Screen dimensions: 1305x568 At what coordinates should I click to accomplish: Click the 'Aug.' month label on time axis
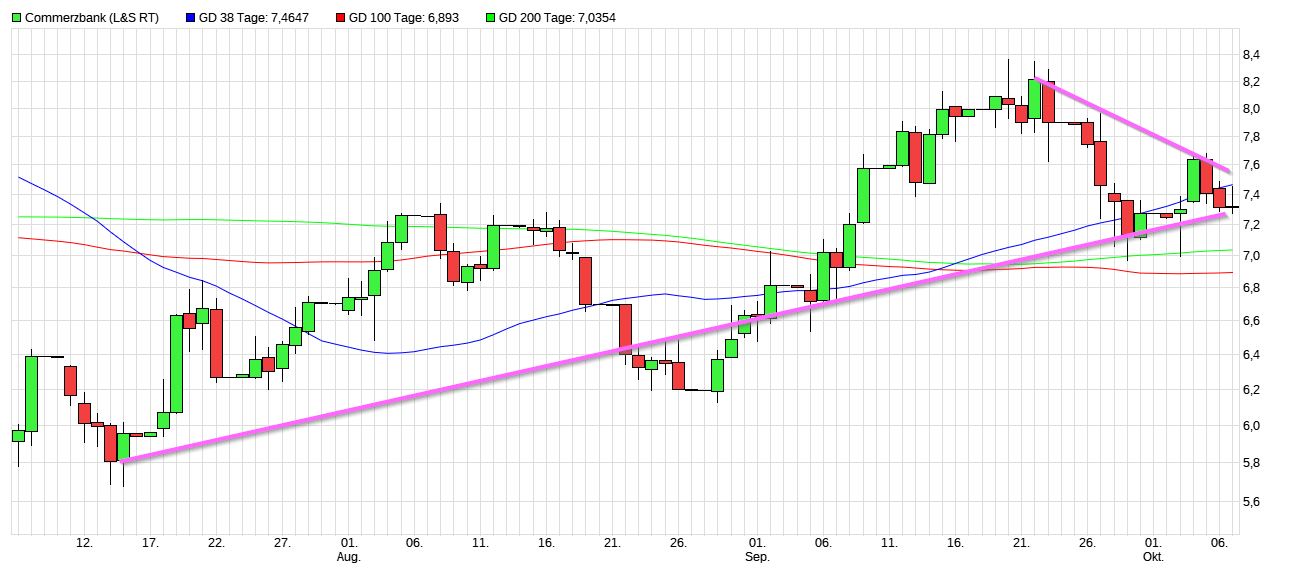(x=349, y=556)
